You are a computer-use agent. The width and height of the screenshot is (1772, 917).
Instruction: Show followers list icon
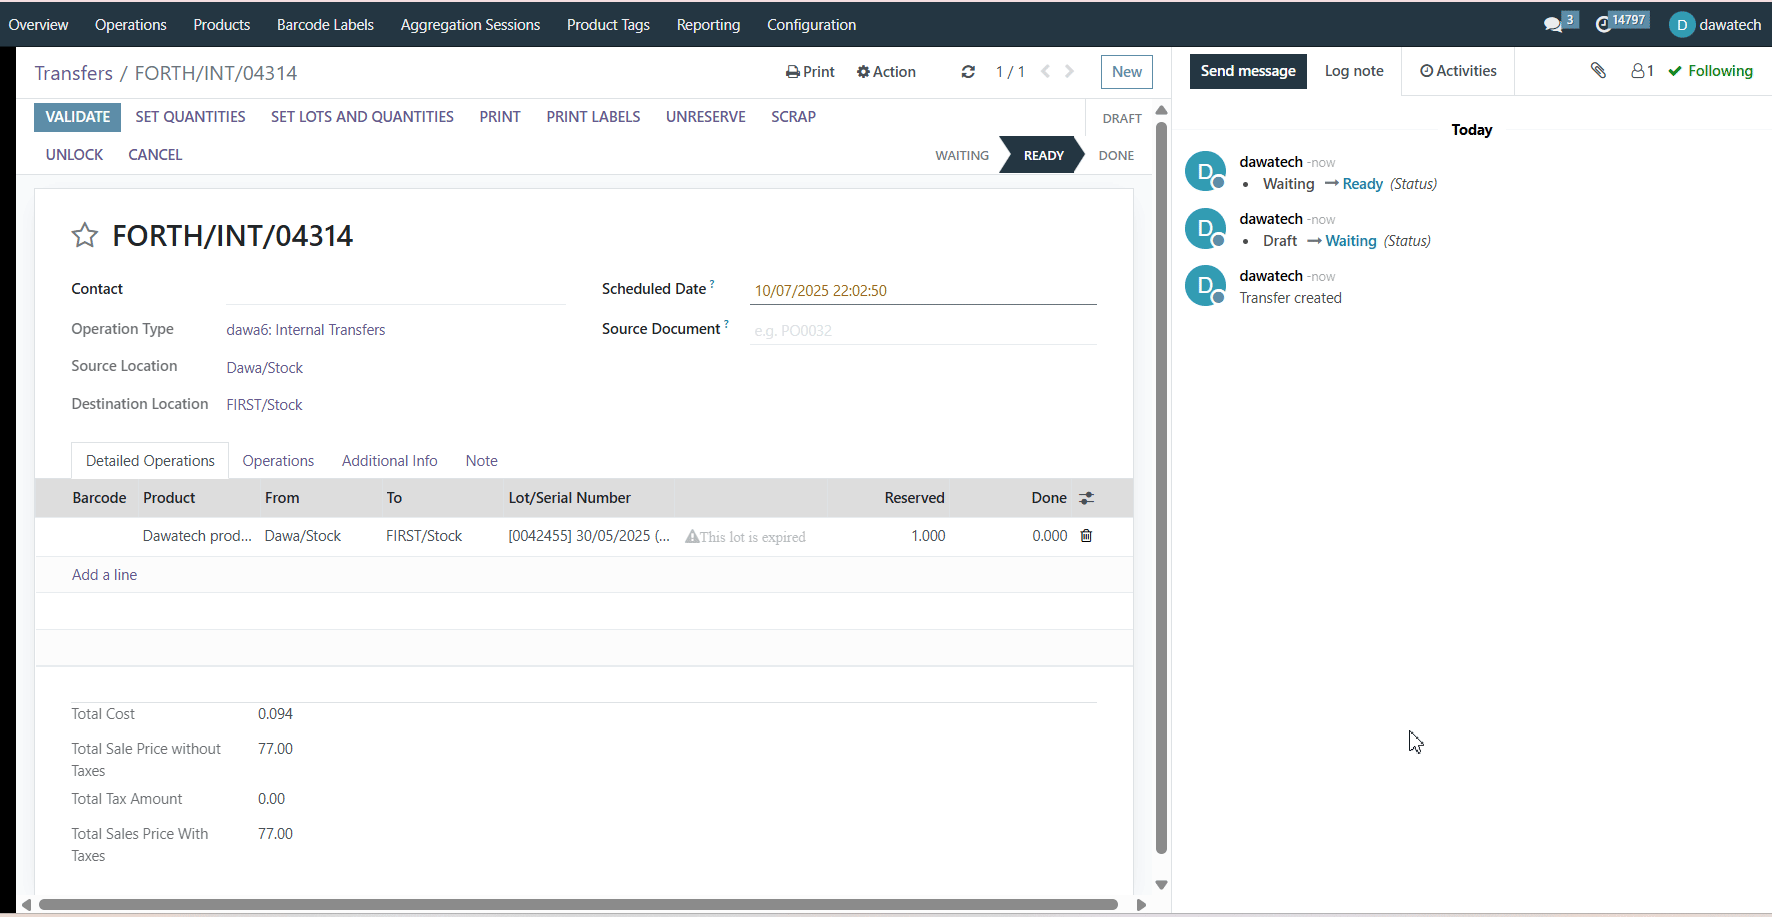pos(1642,71)
